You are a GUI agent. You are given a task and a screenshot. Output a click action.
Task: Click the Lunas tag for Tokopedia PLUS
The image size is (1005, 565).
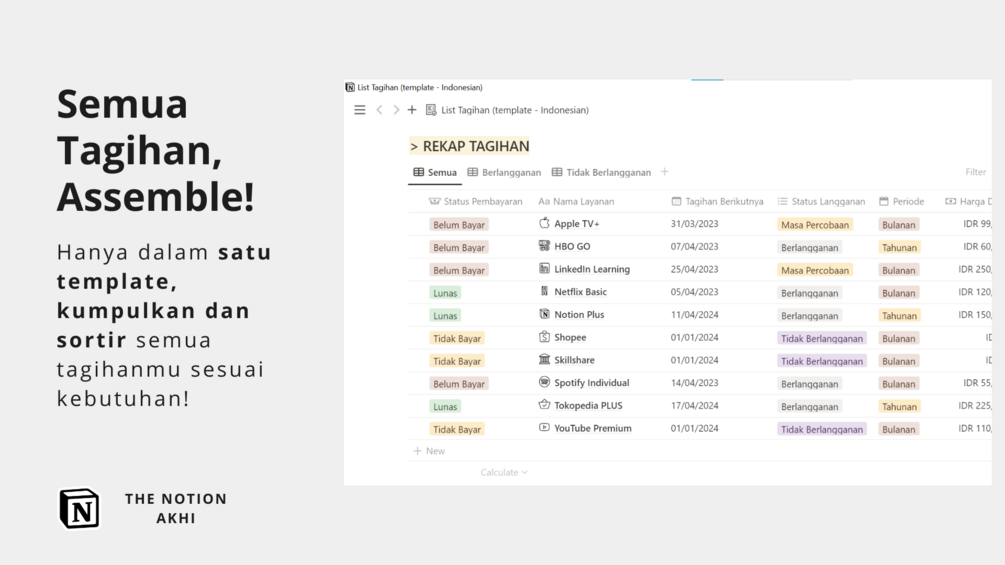click(x=445, y=407)
